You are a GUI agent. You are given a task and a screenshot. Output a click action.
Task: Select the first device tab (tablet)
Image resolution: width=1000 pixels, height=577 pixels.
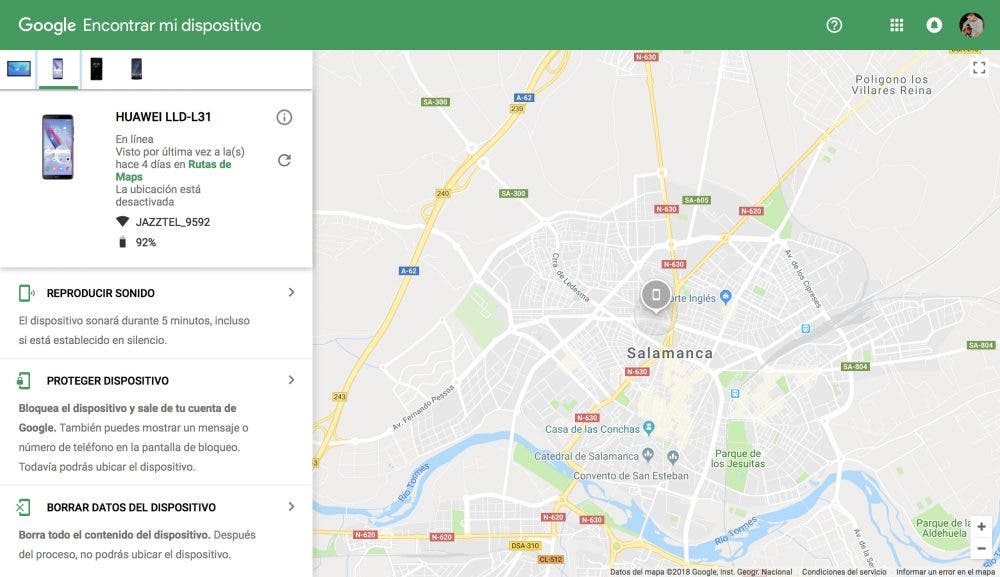(x=19, y=69)
